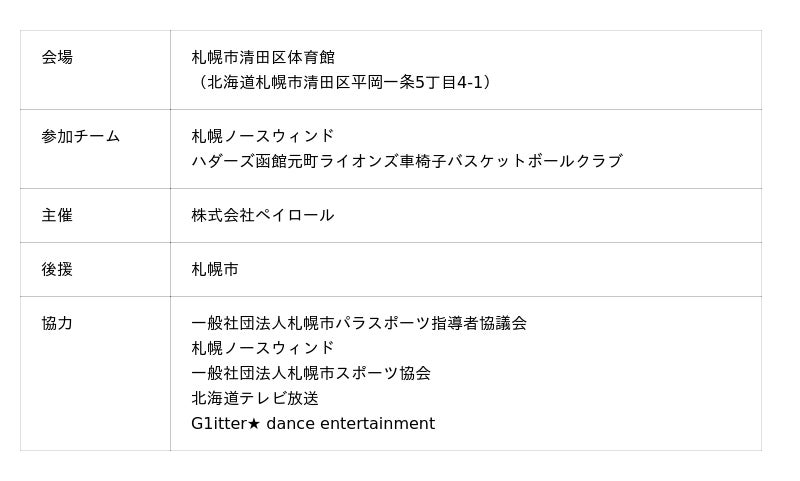This screenshot has width=800, height=481.
Task: Click the word "dance"
Action: [290, 424]
